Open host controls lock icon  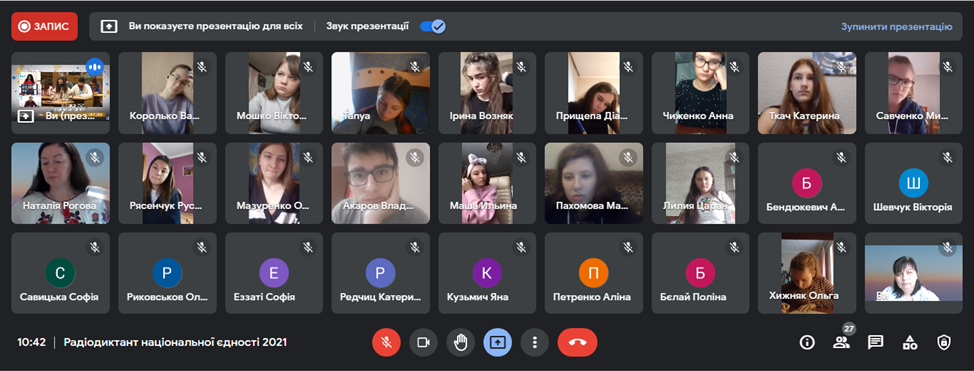tap(944, 342)
